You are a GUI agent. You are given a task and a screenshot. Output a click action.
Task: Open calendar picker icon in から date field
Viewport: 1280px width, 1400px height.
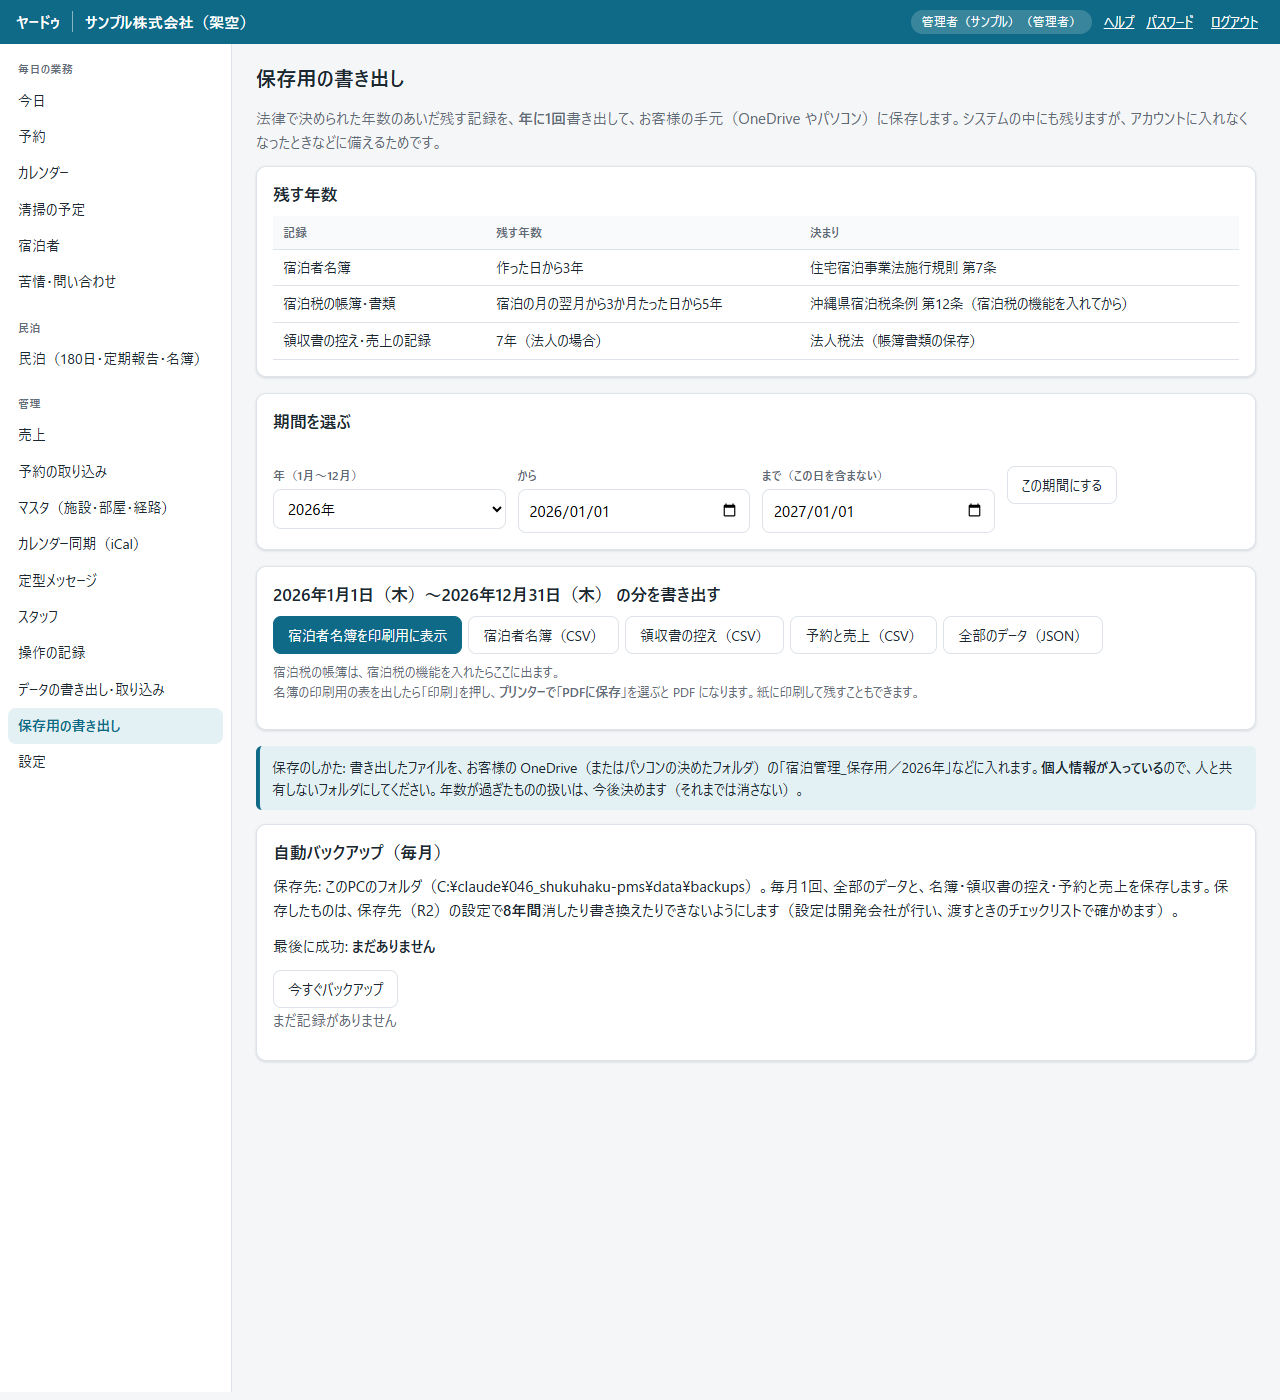click(729, 511)
